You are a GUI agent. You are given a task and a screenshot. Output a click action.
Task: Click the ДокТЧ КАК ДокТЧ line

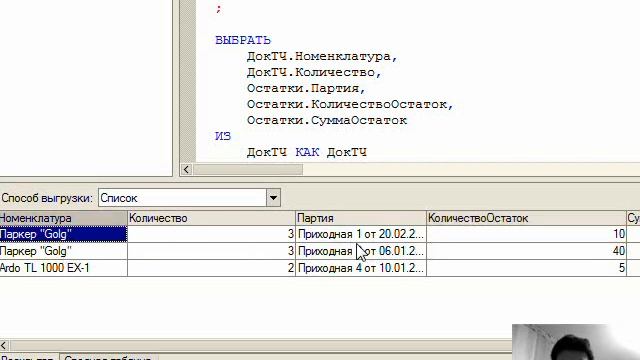point(307,152)
